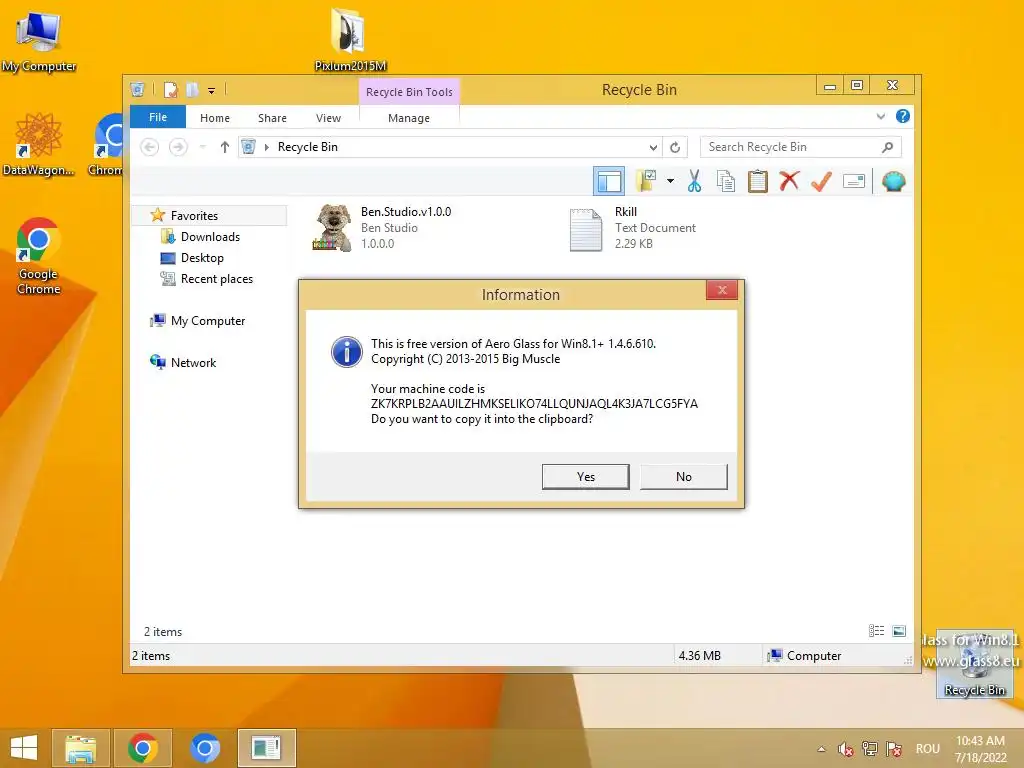
Task: Click the 4.36 MB status bar entry
Action: [699, 656]
